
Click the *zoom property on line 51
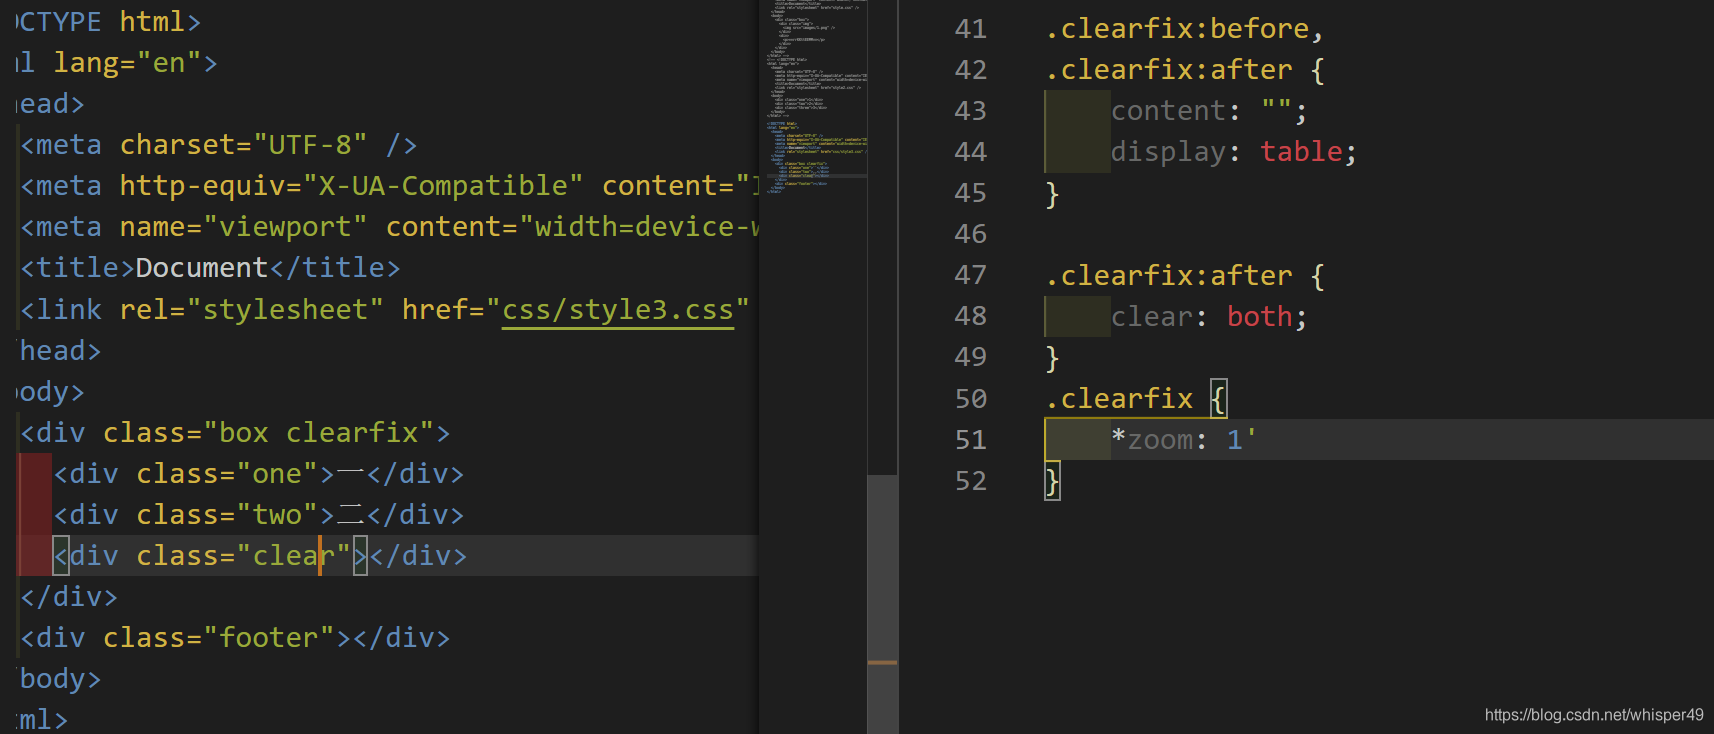[1152, 440]
